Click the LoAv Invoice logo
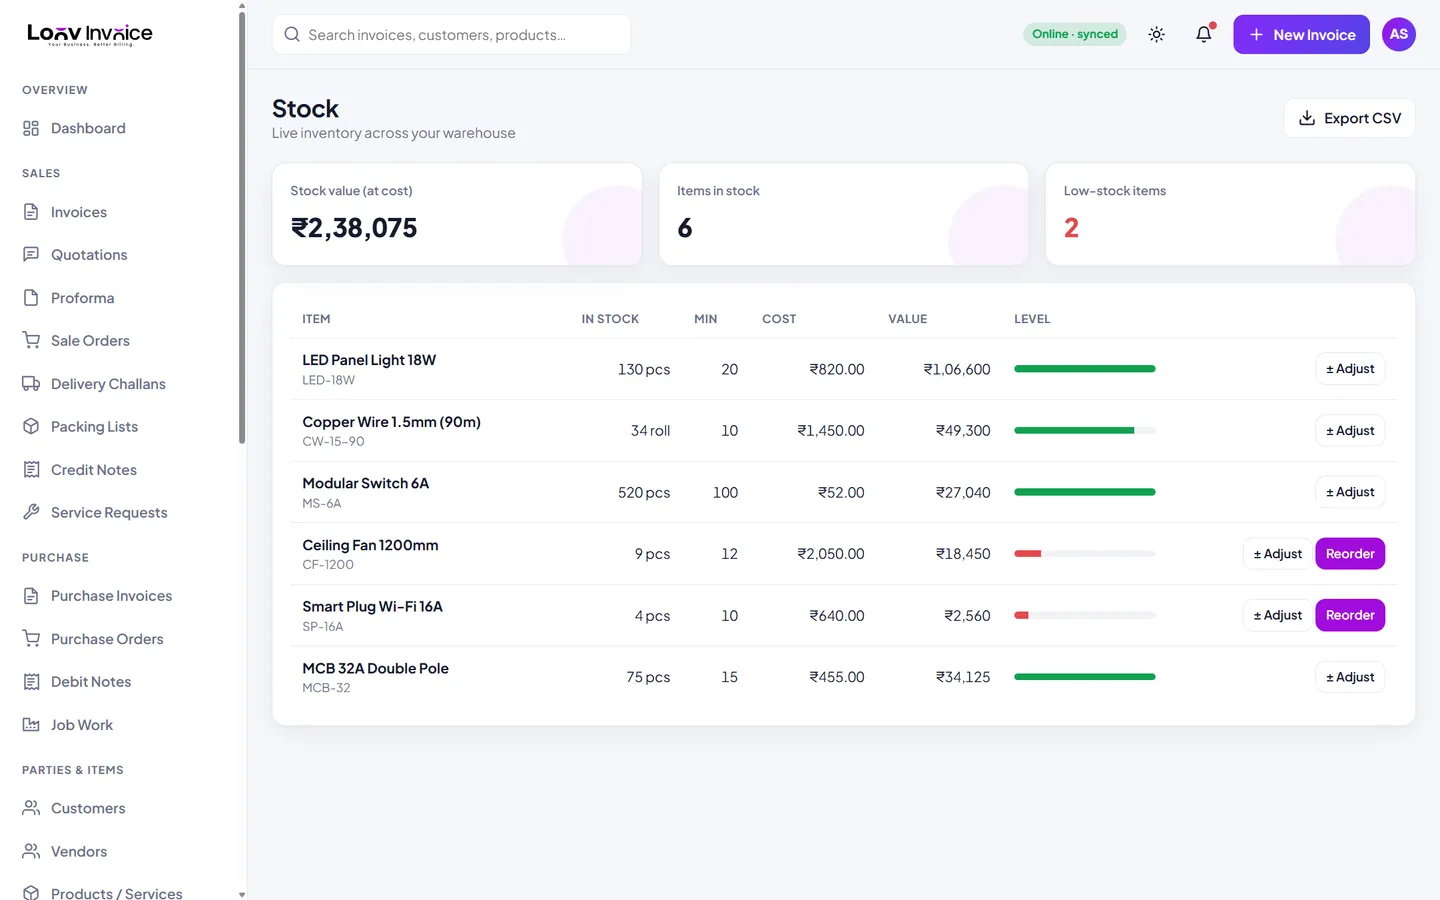 90,35
